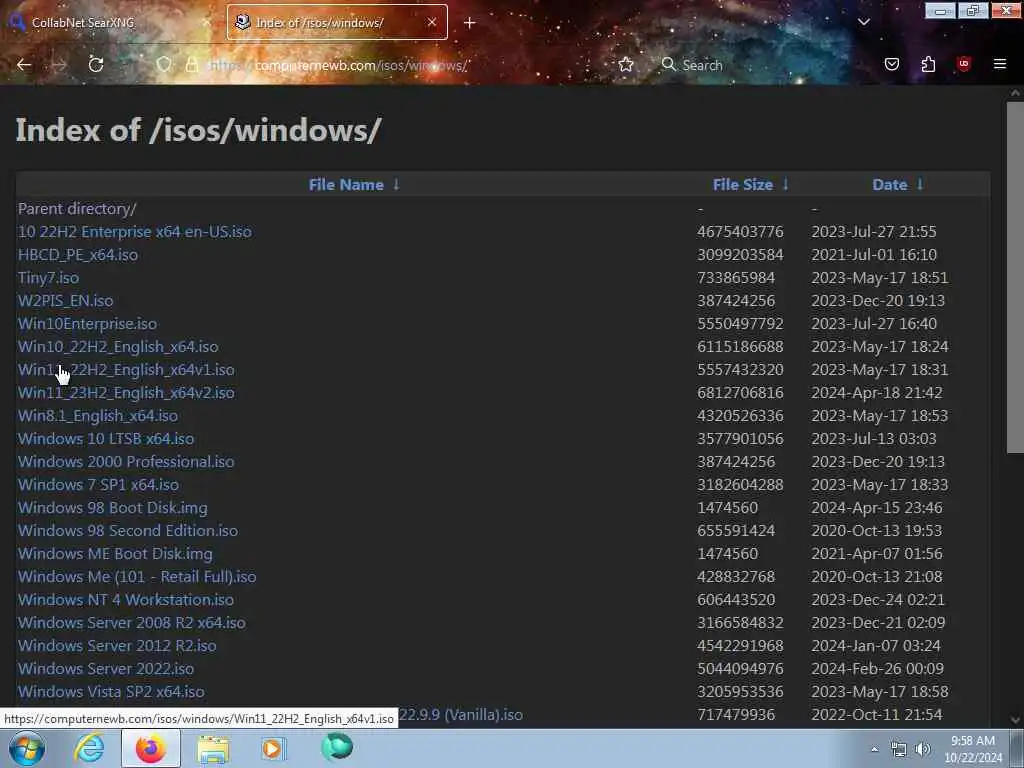Open Windows 2000 Professional.iso link
1024x768 pixels.
pyautogui.click(x=126, y=462)
